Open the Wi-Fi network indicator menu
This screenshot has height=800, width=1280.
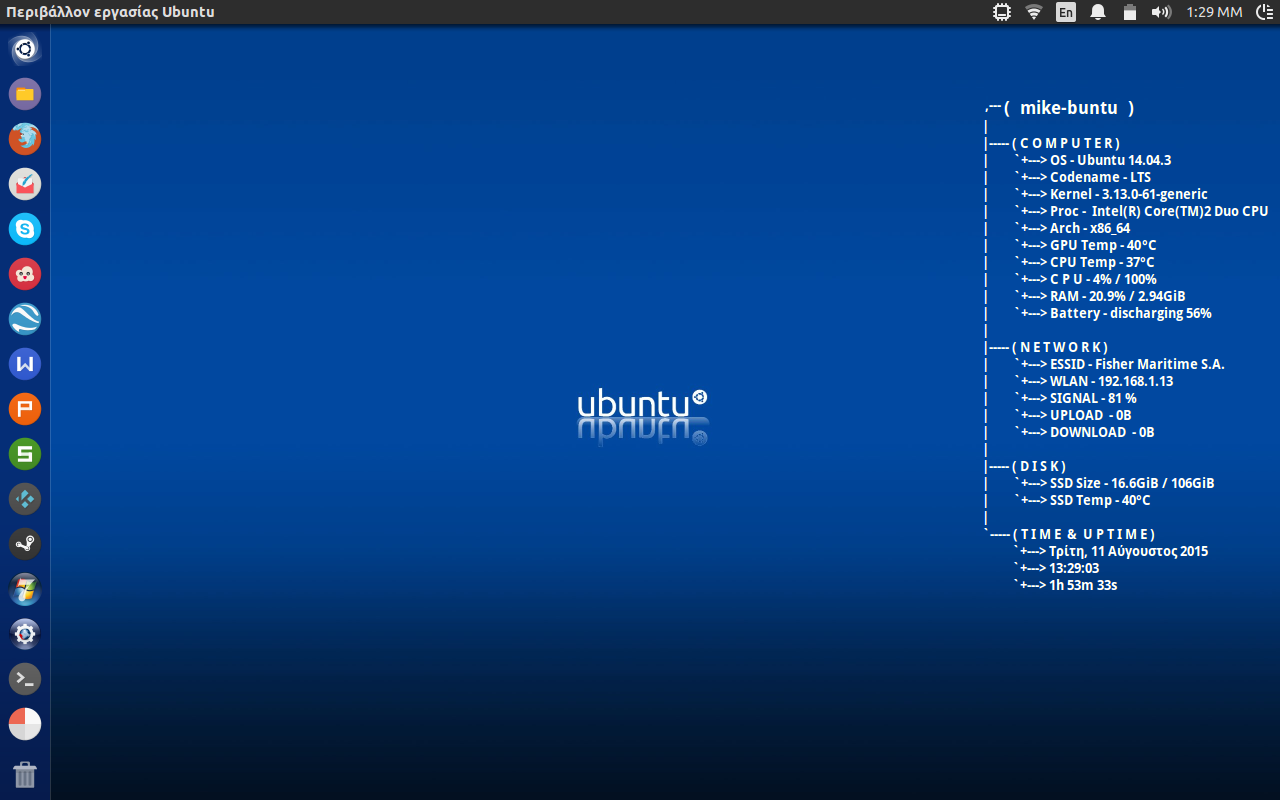pyautogui.click(x=1034, y=12)
